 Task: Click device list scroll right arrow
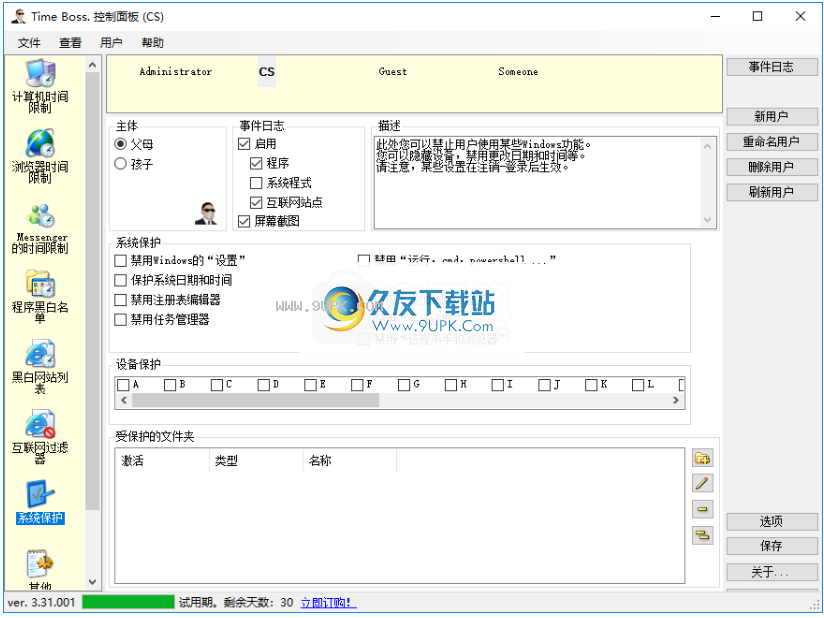click(x=676, y=400)
